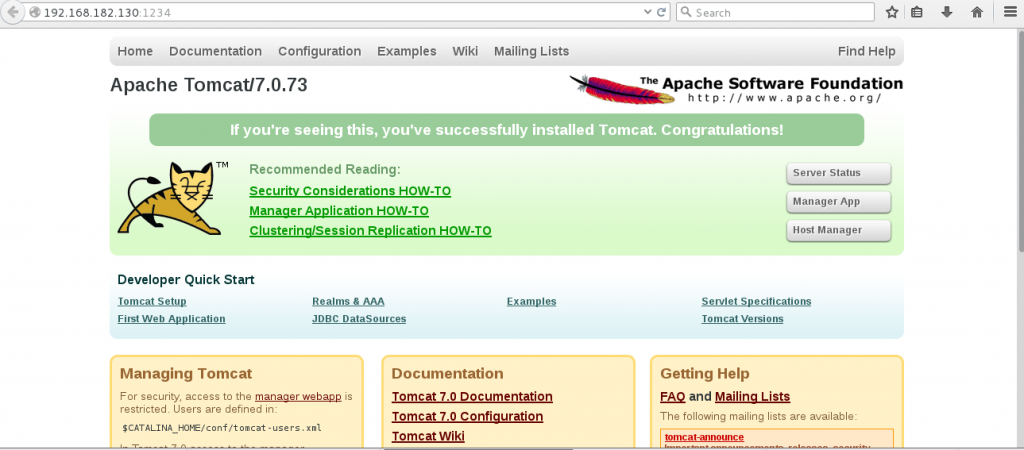Open the downloads arrow icon

946,12
